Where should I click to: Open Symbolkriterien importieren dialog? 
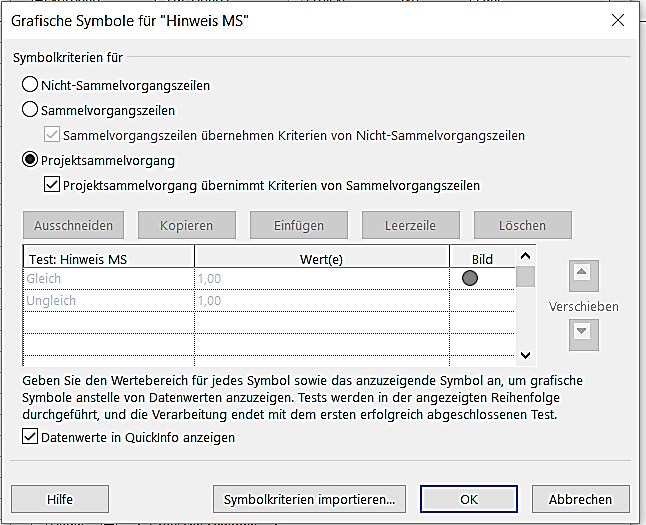click(x=309, y=498)
